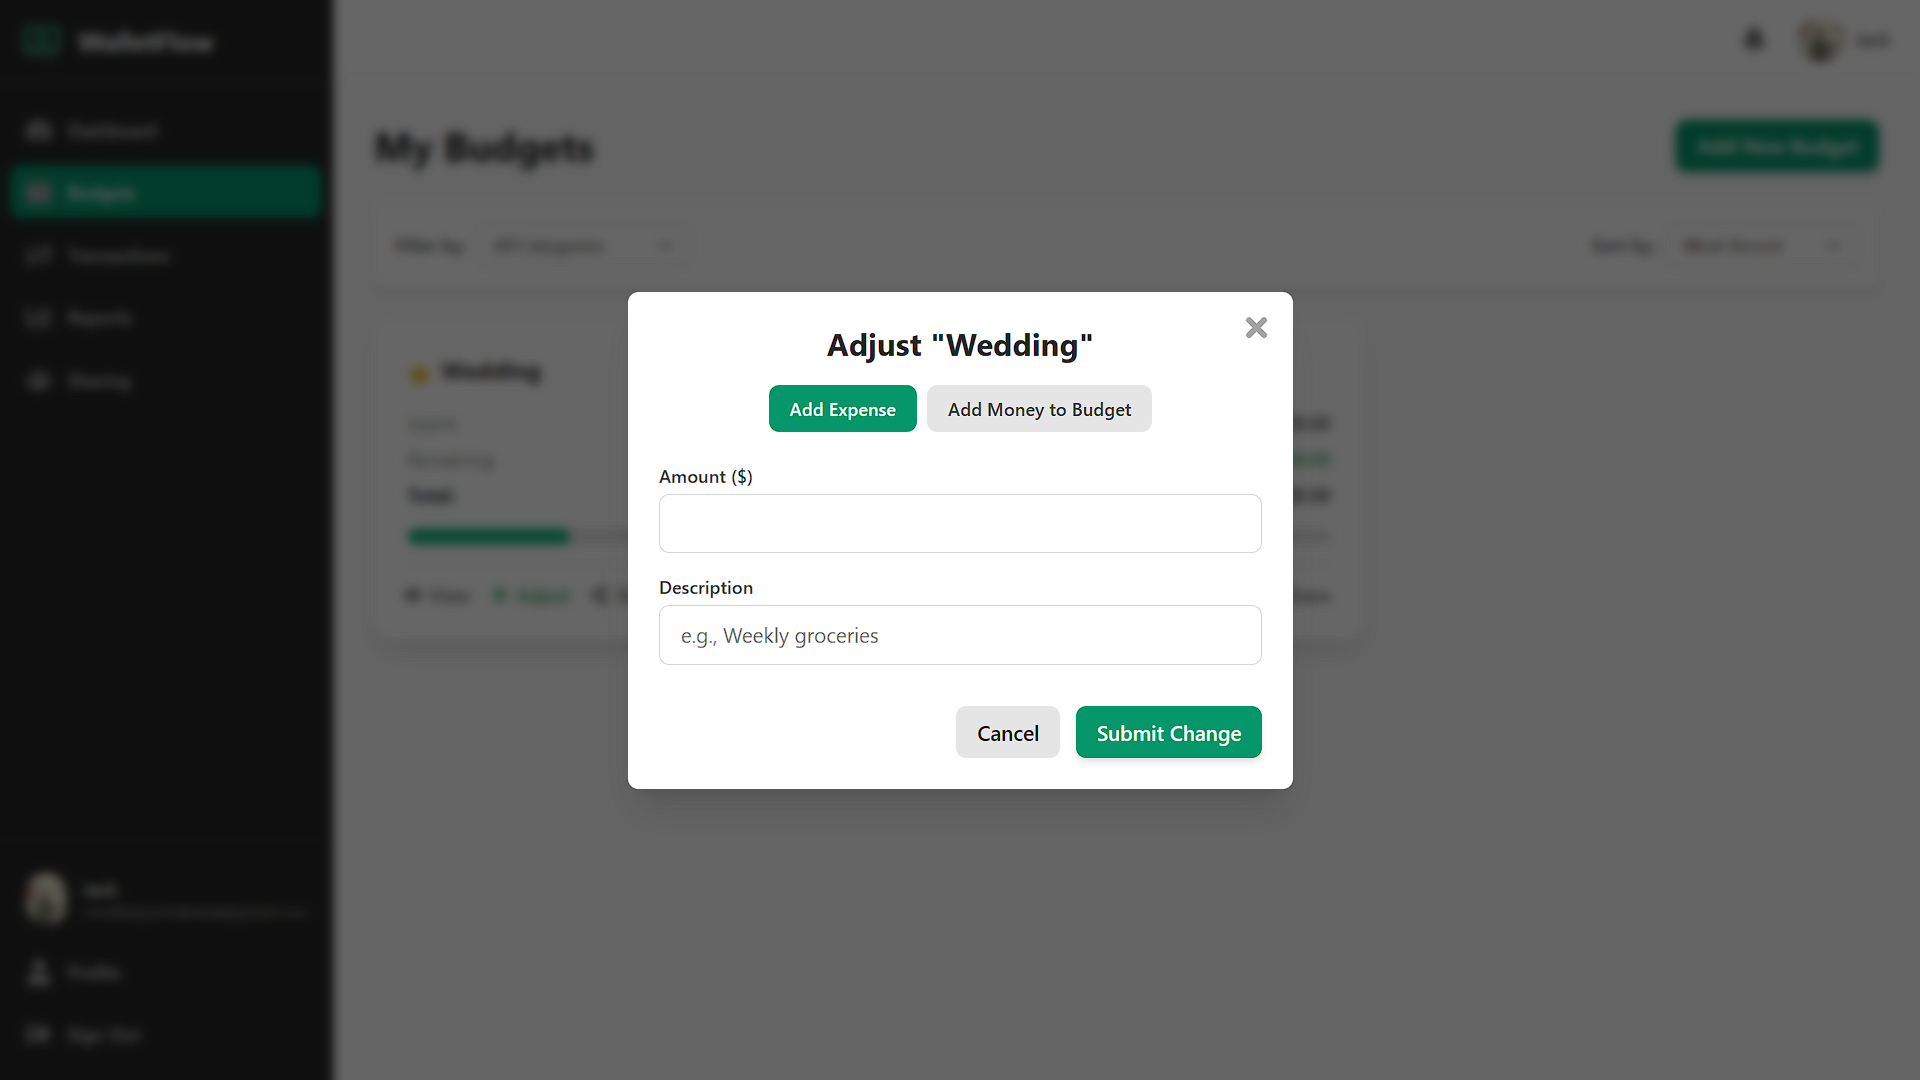
Task: Open the Sharing icon in sidebar
Action: coord(39,381)
